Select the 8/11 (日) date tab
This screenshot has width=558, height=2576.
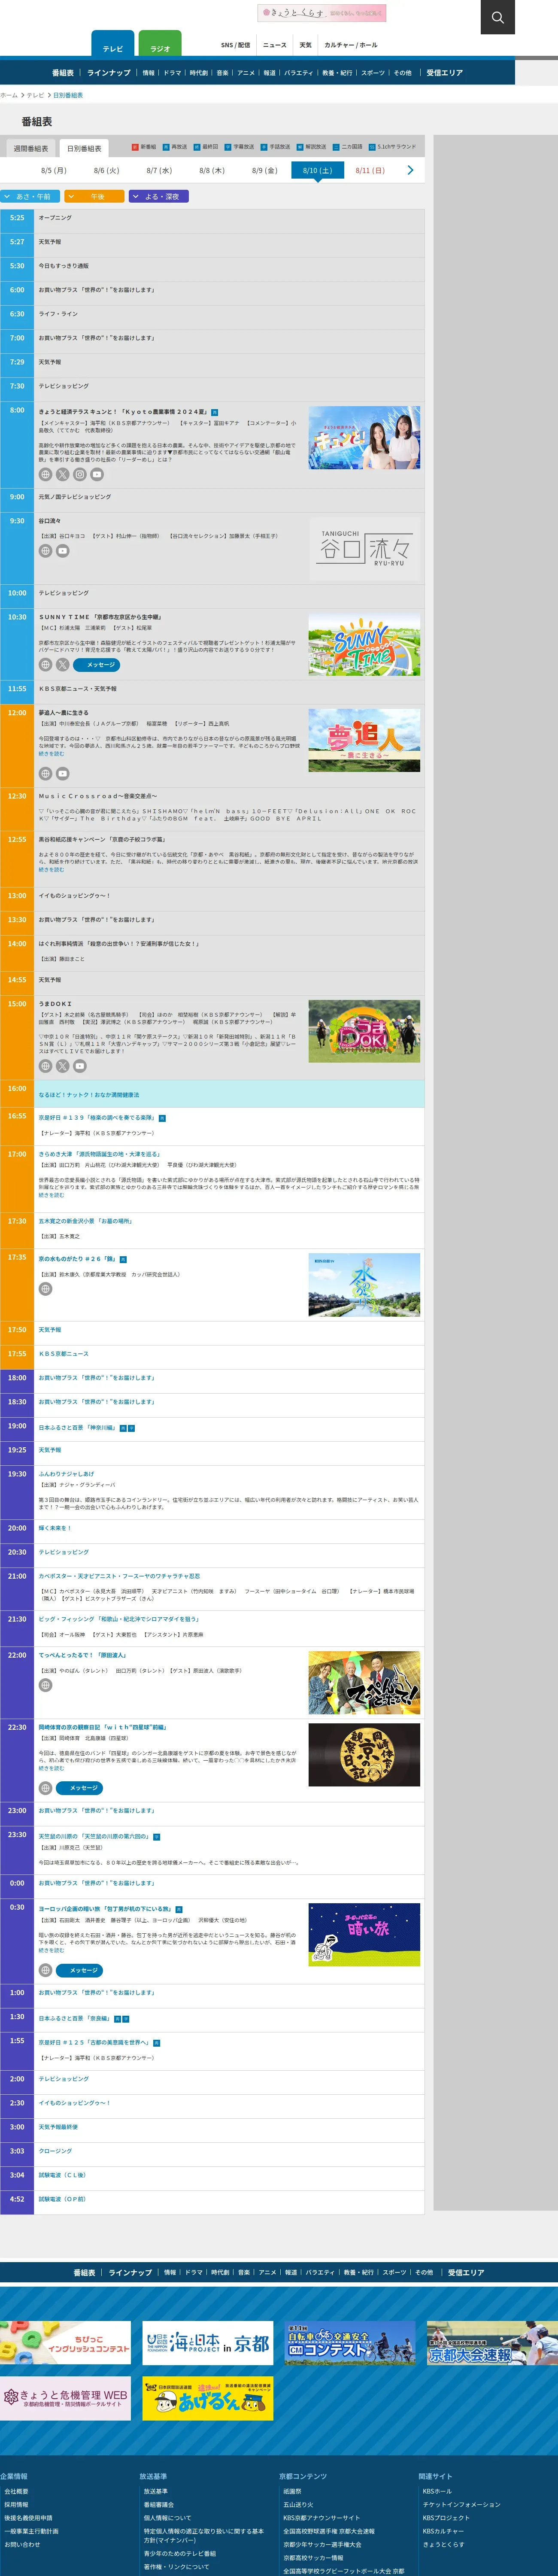click(370, 171)
